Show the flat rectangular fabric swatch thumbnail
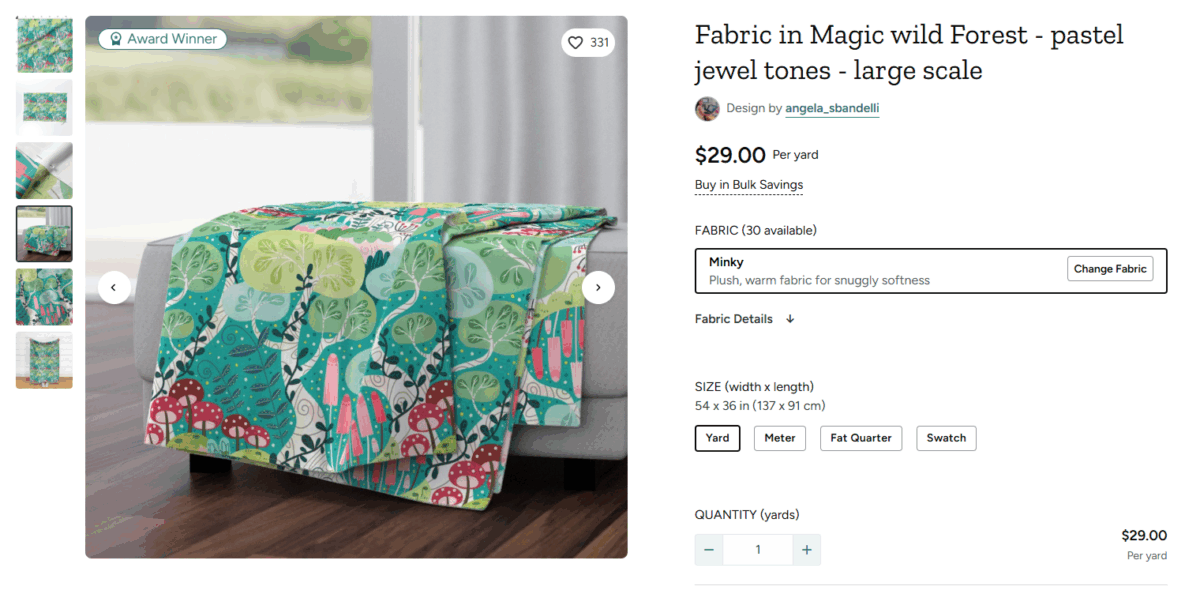 [44, 107]
